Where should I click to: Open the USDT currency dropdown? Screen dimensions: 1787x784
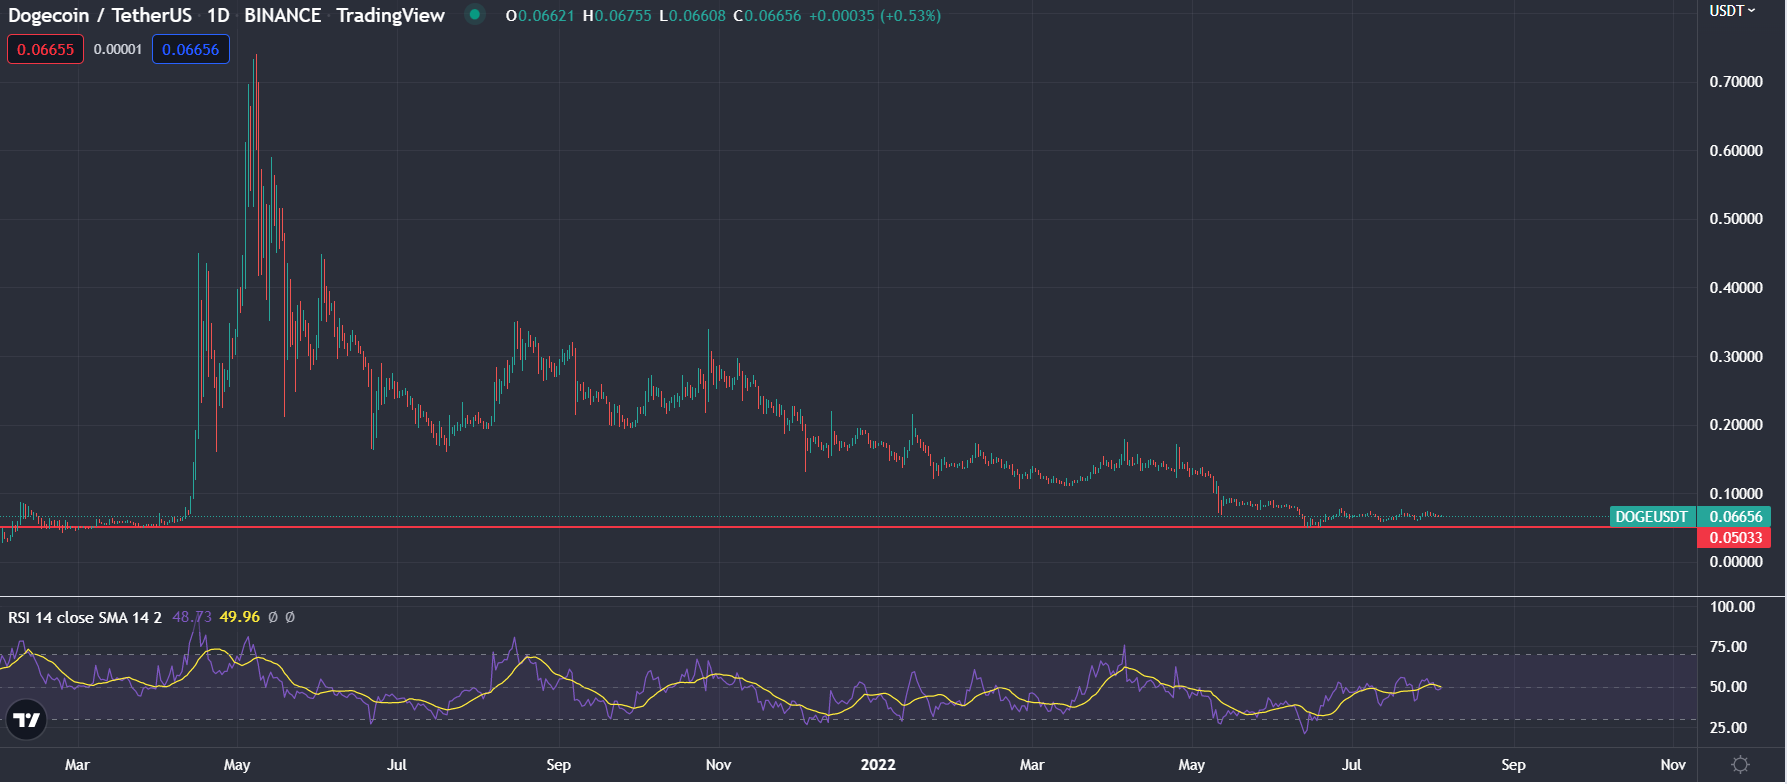click(1732, 11)
